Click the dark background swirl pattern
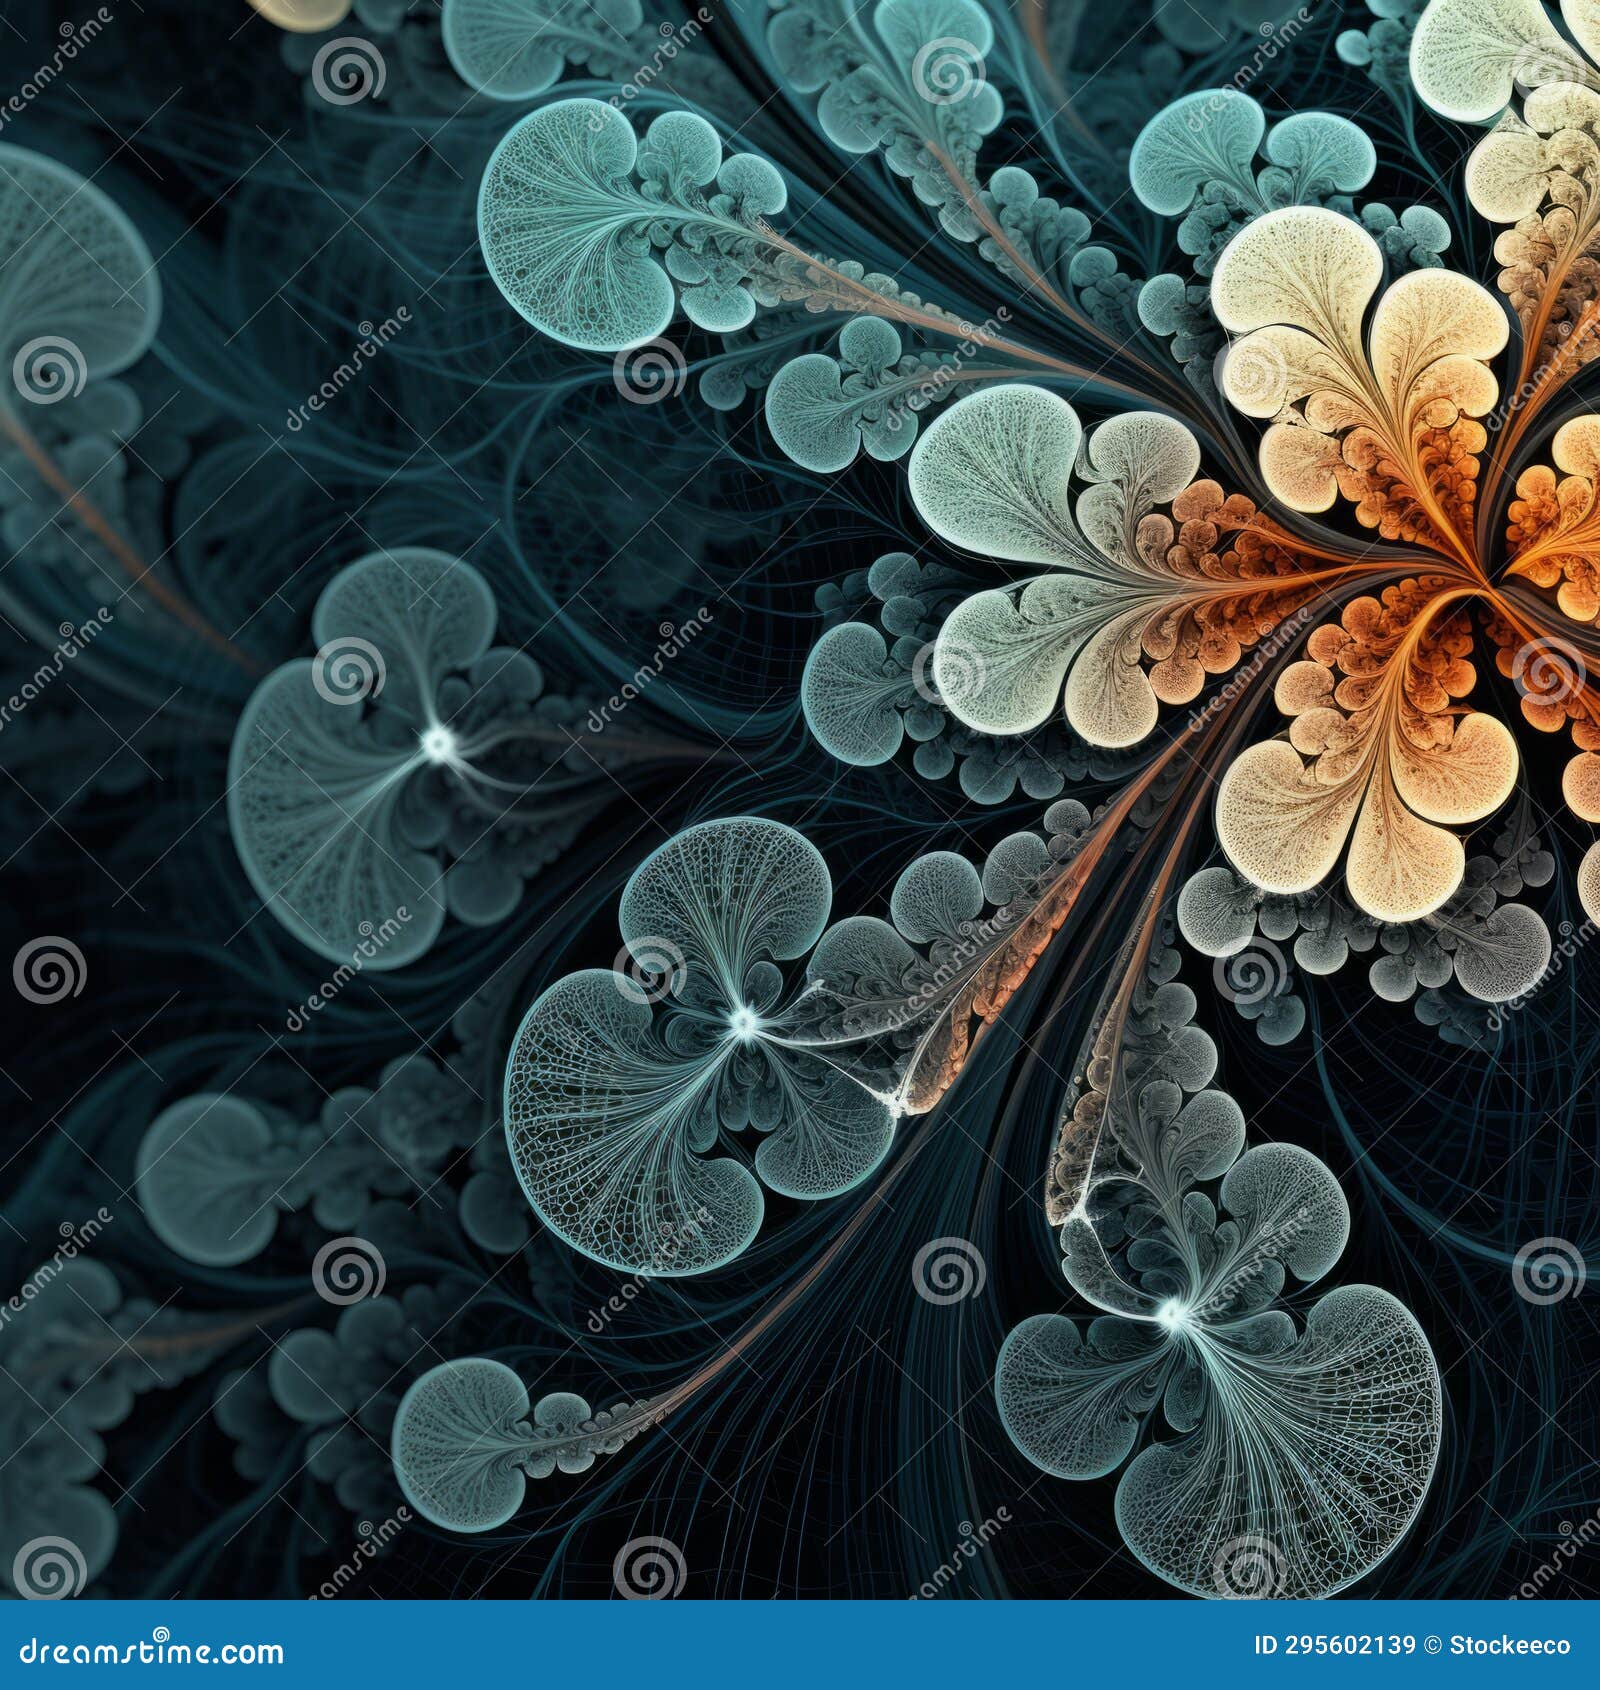 point(250,500)
